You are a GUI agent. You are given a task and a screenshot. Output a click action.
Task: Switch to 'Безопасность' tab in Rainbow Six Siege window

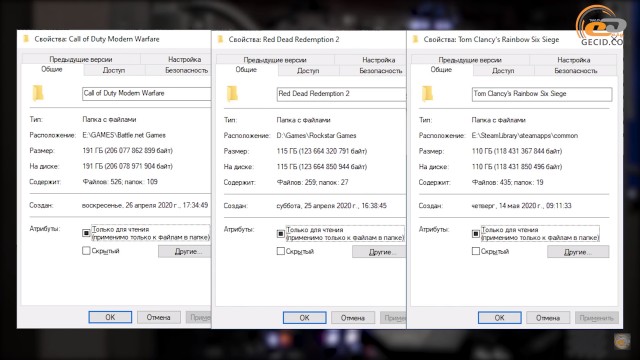pyautogui.click(x=576, y=71)
